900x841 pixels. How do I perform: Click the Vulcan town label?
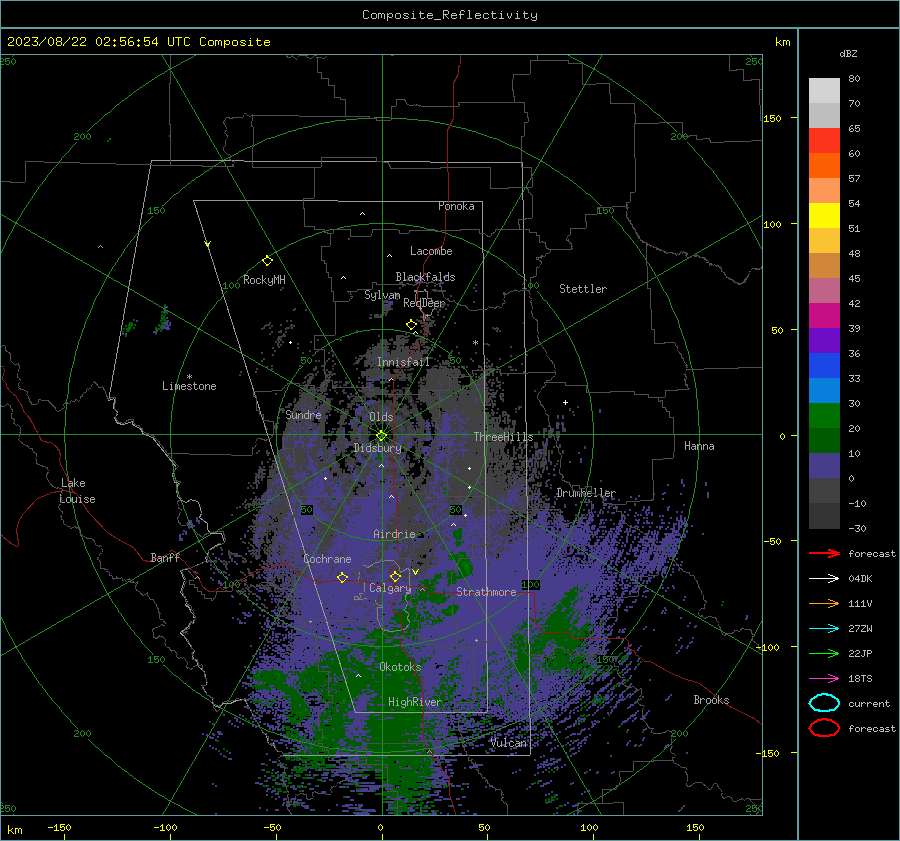[508, 743]
